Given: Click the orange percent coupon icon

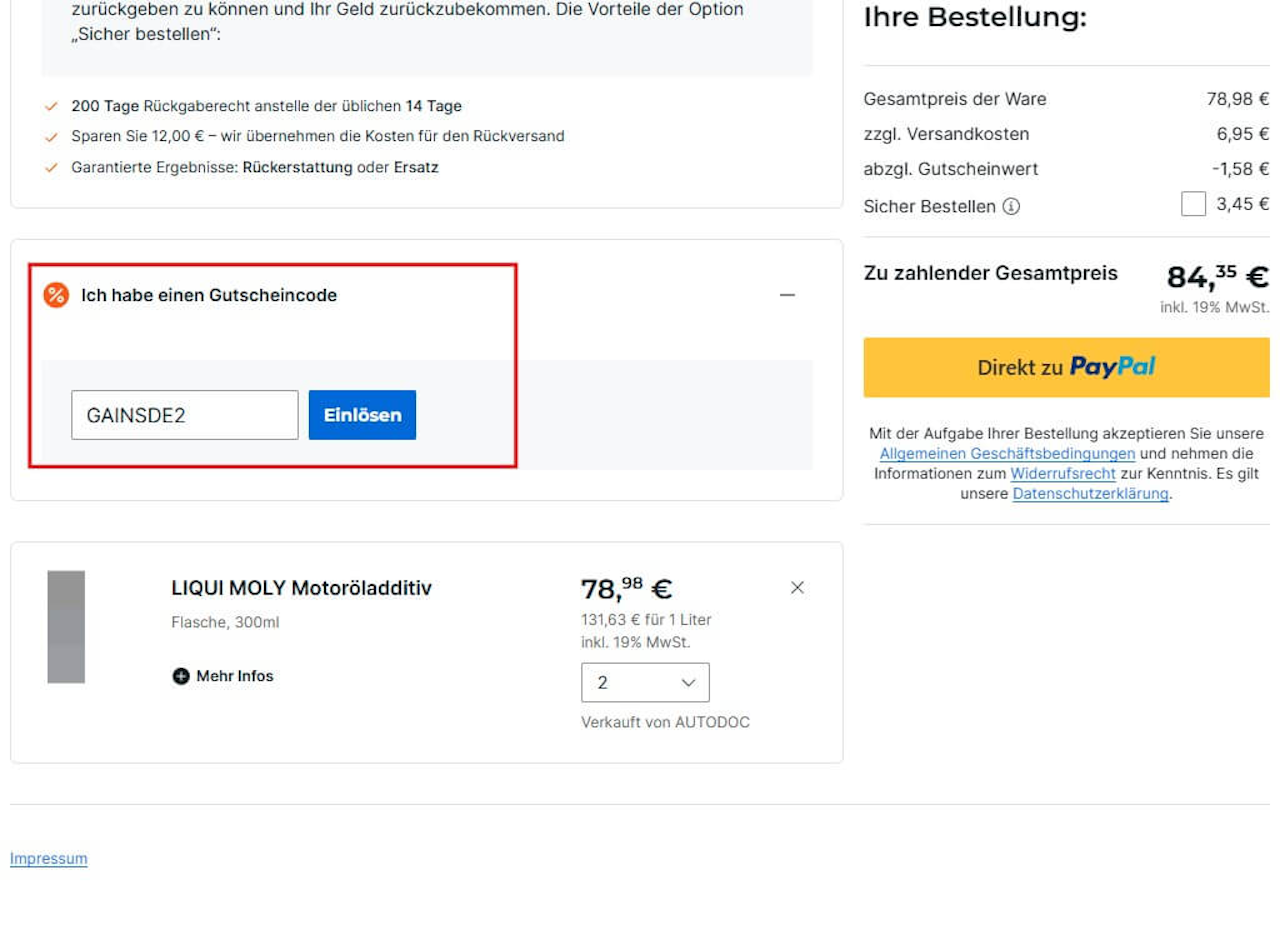Looking at the screenshot, I should (56, 295).
